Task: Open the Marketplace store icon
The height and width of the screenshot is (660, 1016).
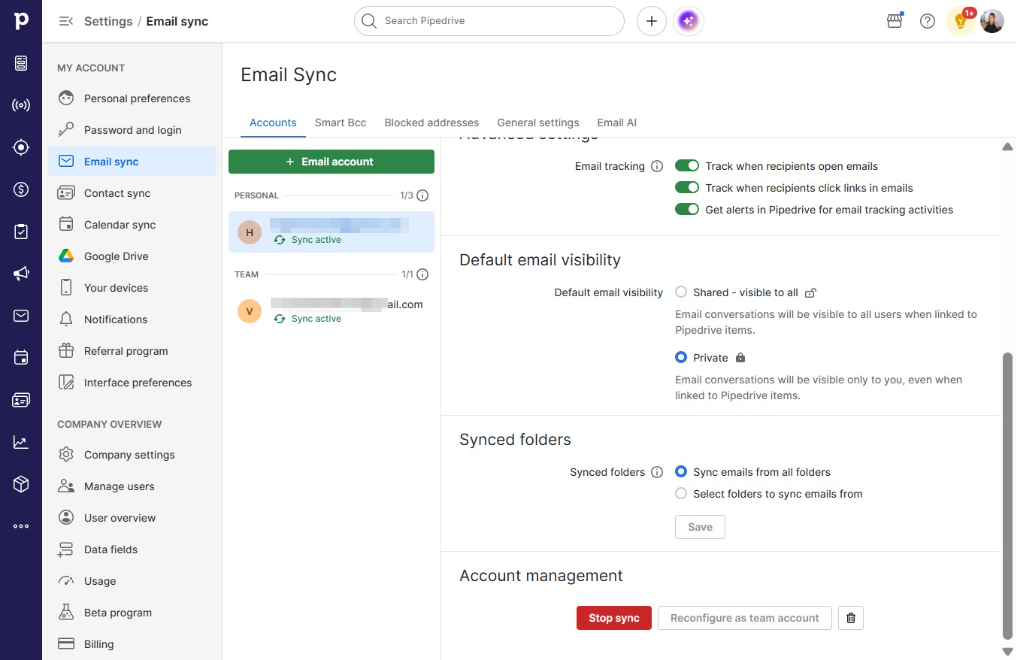Action: click(x=895, y=21)
